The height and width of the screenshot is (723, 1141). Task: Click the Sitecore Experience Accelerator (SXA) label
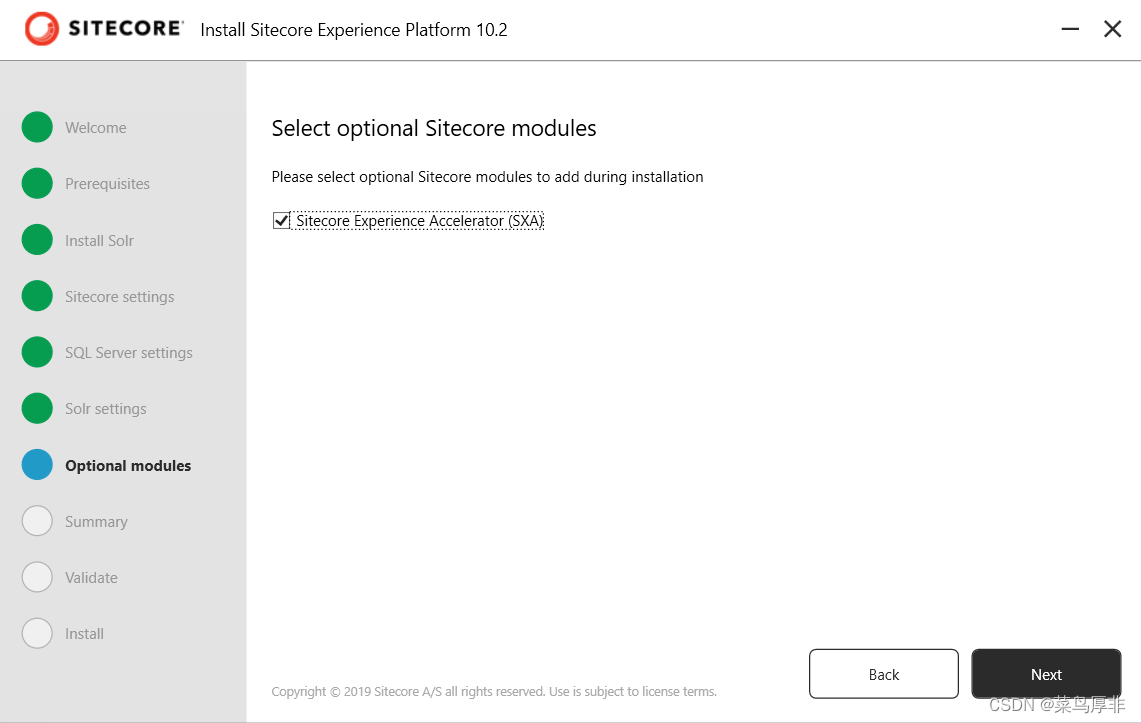tap(419, 221)
